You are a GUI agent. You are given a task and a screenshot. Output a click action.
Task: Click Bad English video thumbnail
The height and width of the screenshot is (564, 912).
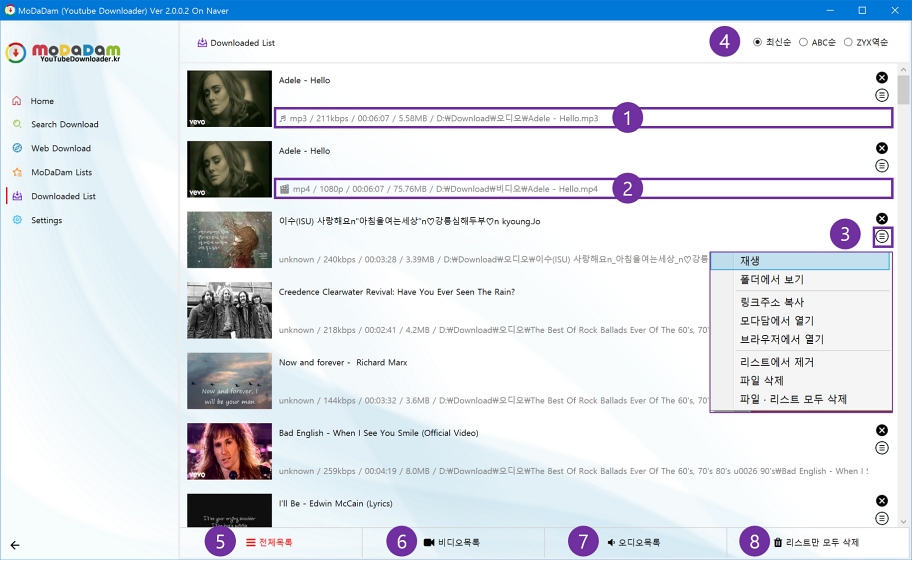pos(229,451)
